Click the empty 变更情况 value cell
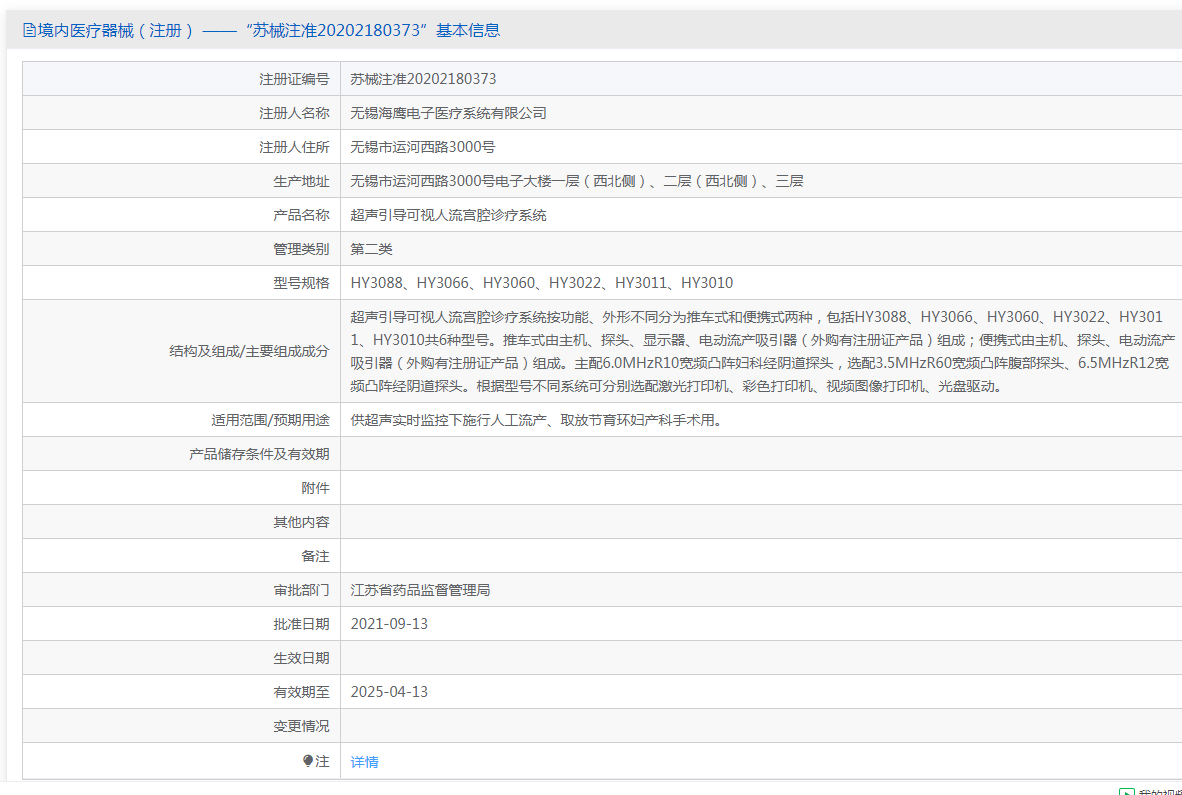Viewport: 1182px width, 795px height. 760,726
